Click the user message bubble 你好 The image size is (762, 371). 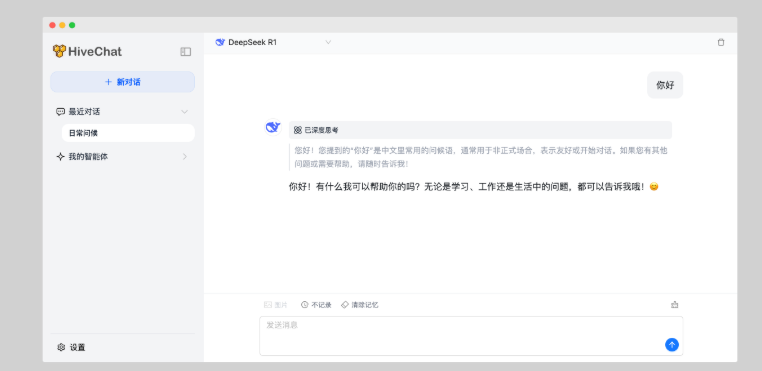click(665, 85)
